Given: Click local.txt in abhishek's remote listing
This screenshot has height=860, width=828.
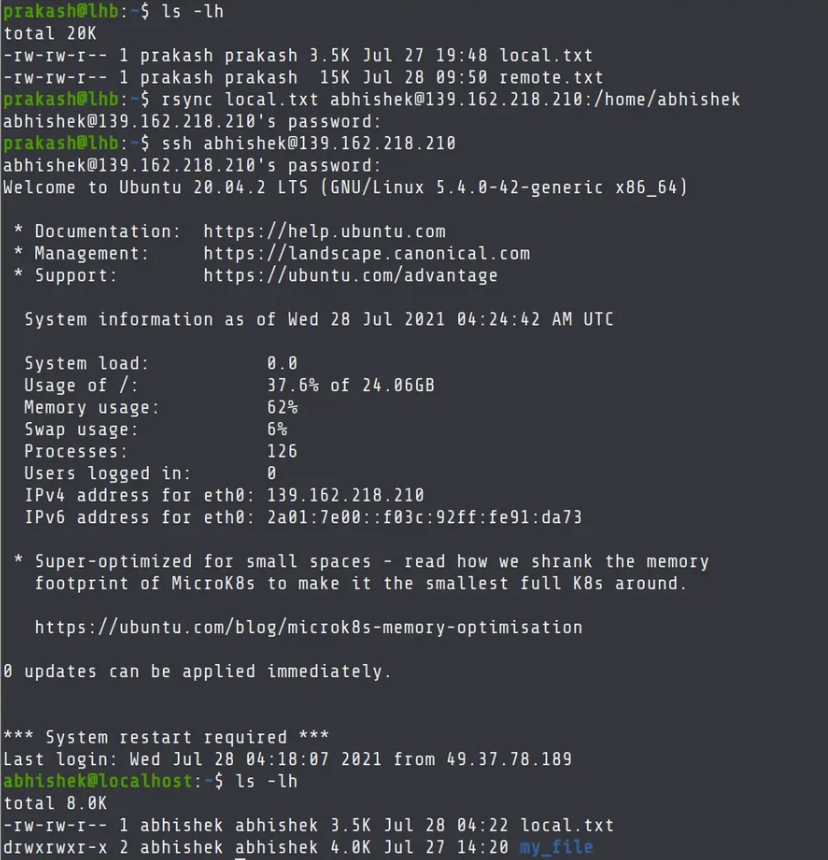Looking at the screenshot, I should (556, 825).
